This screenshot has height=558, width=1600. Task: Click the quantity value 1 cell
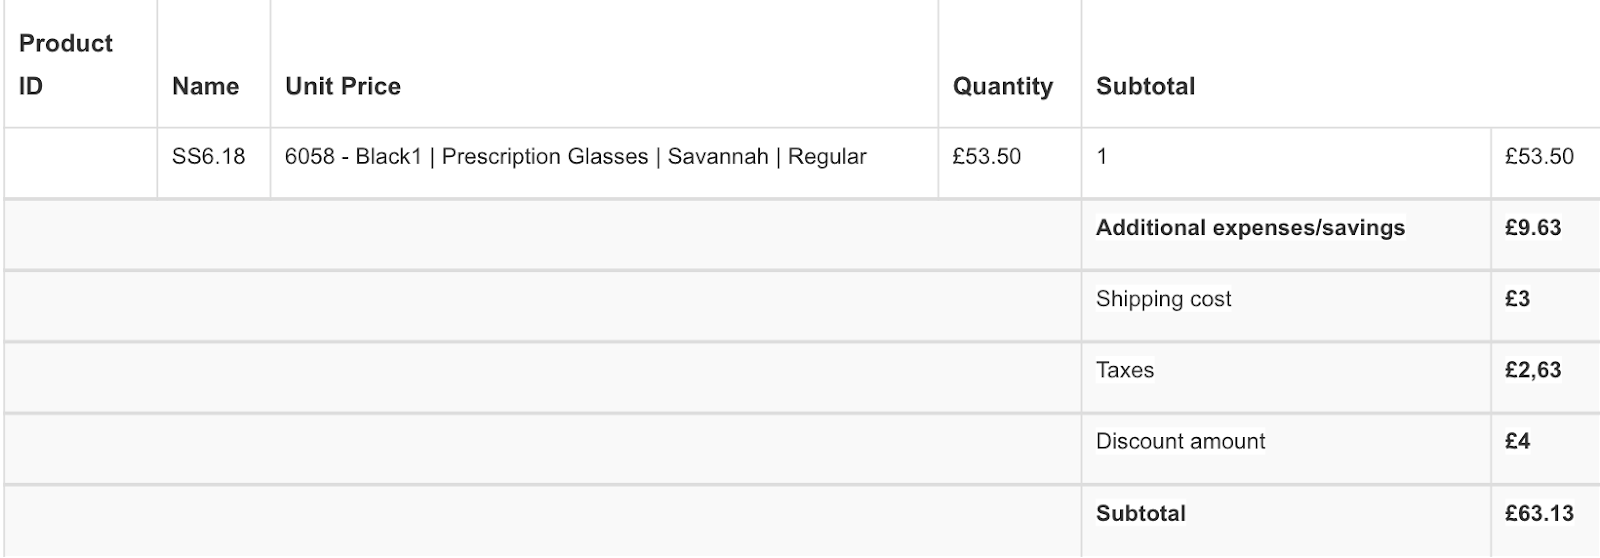tap(1102, 157)
